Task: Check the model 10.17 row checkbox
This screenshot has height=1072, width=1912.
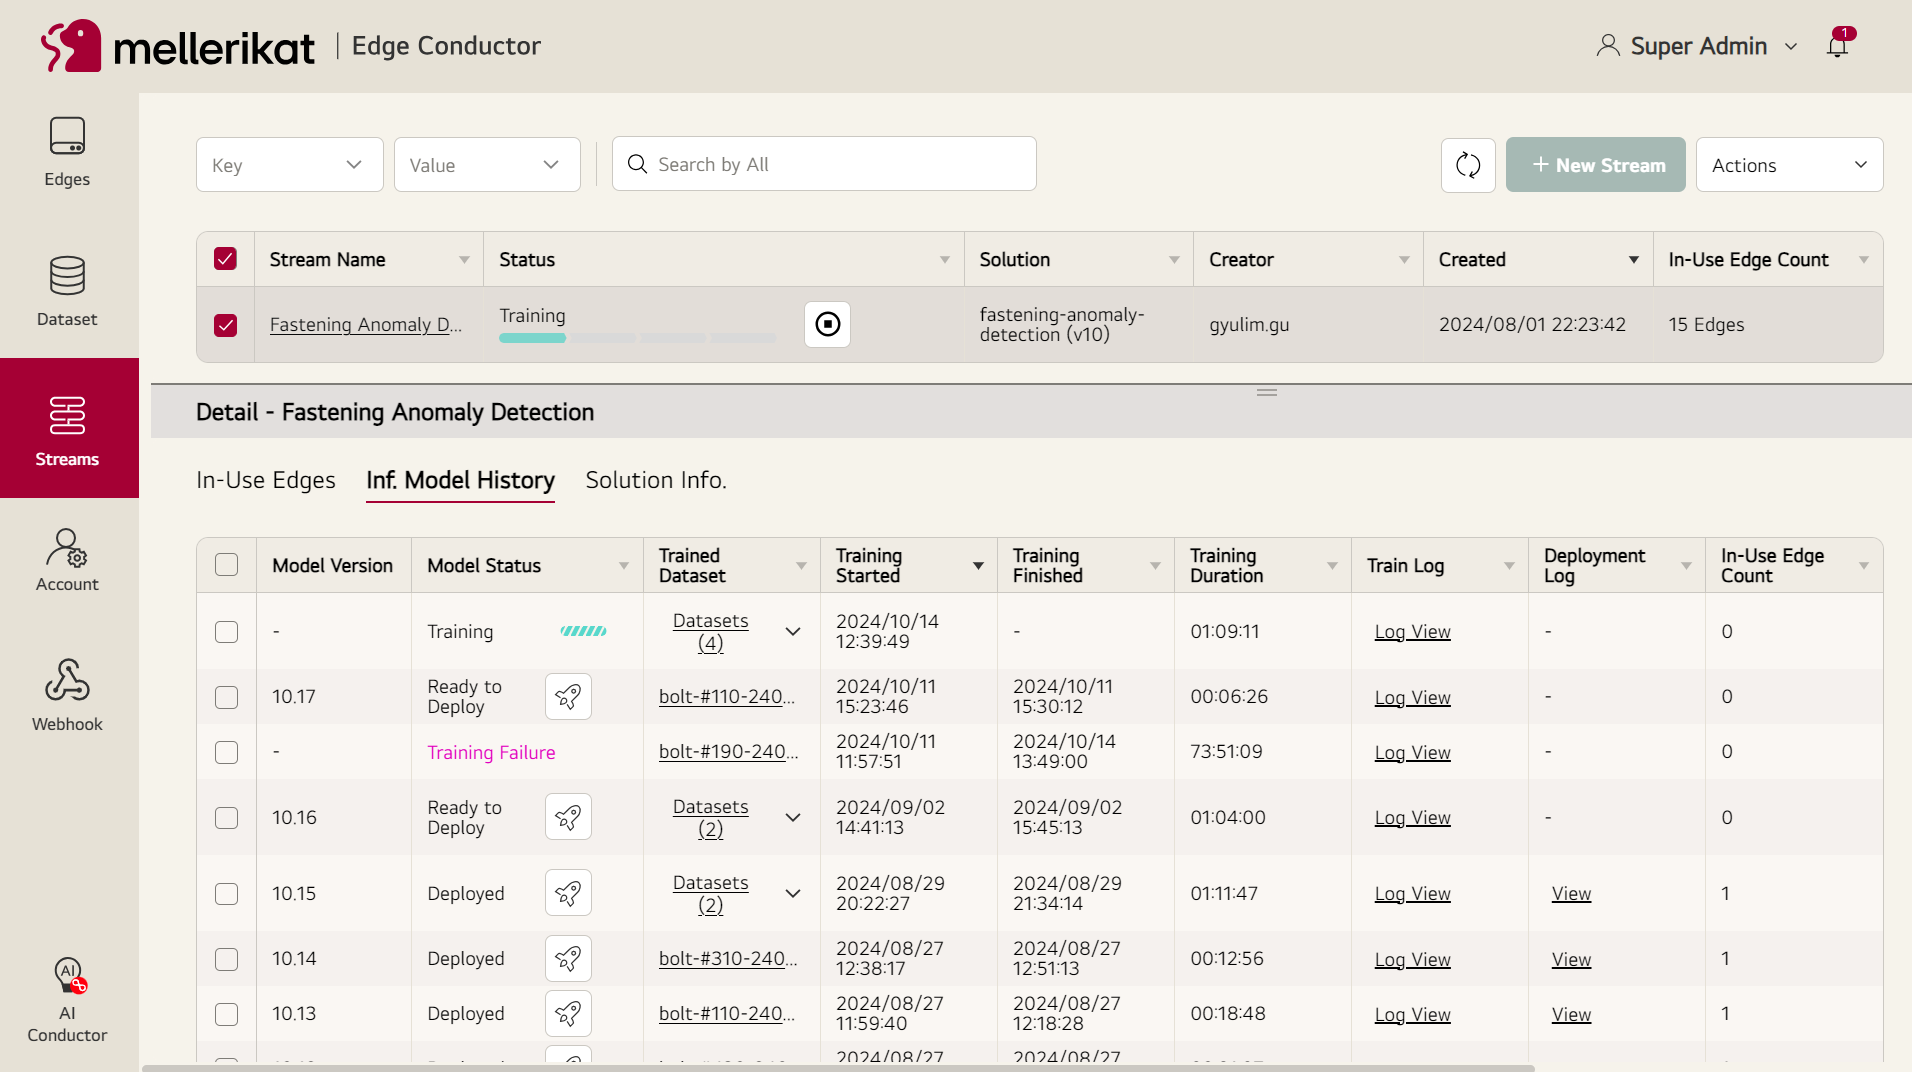Action: pos(226,696)
